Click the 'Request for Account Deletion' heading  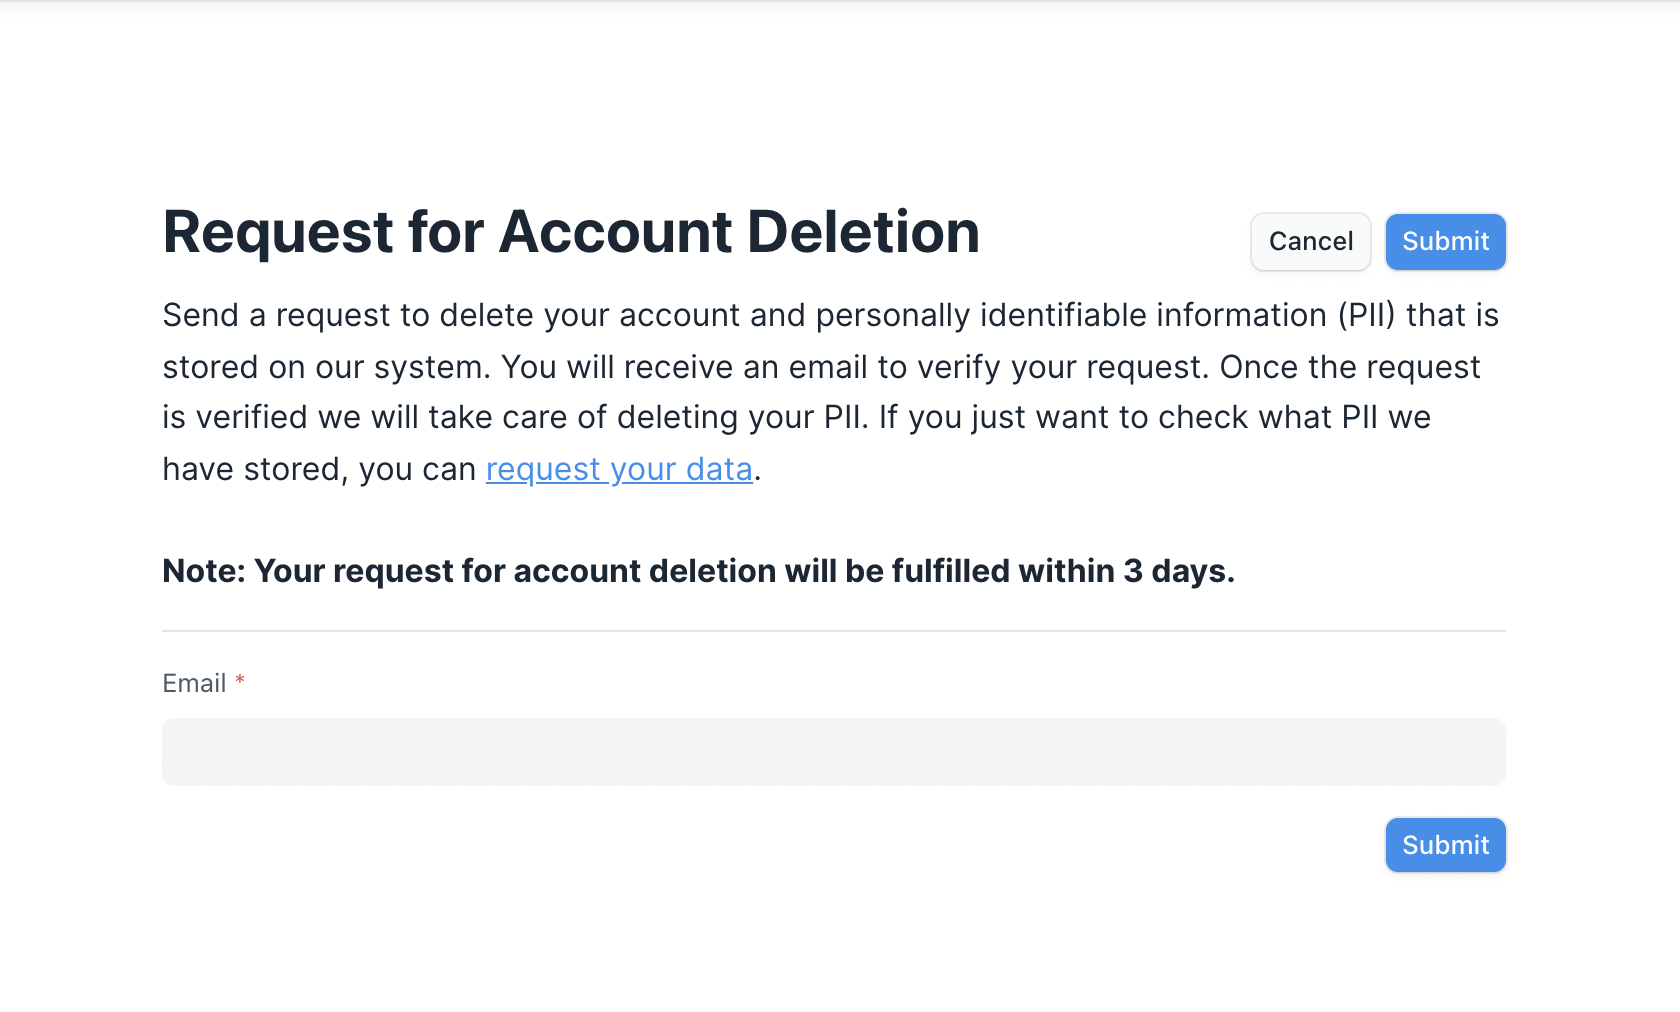(570, 231)
